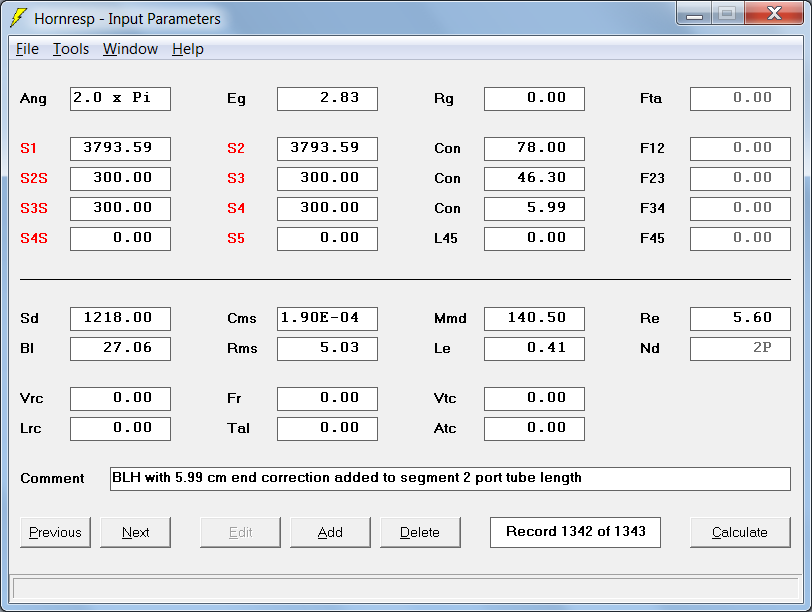Select the S4S input field
Screen dimensions: 812x612
coord(120,239)
